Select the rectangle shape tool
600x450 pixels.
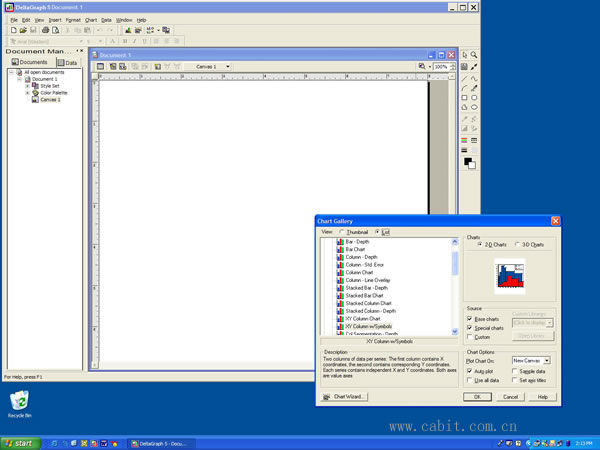click(x=465, y=98)
